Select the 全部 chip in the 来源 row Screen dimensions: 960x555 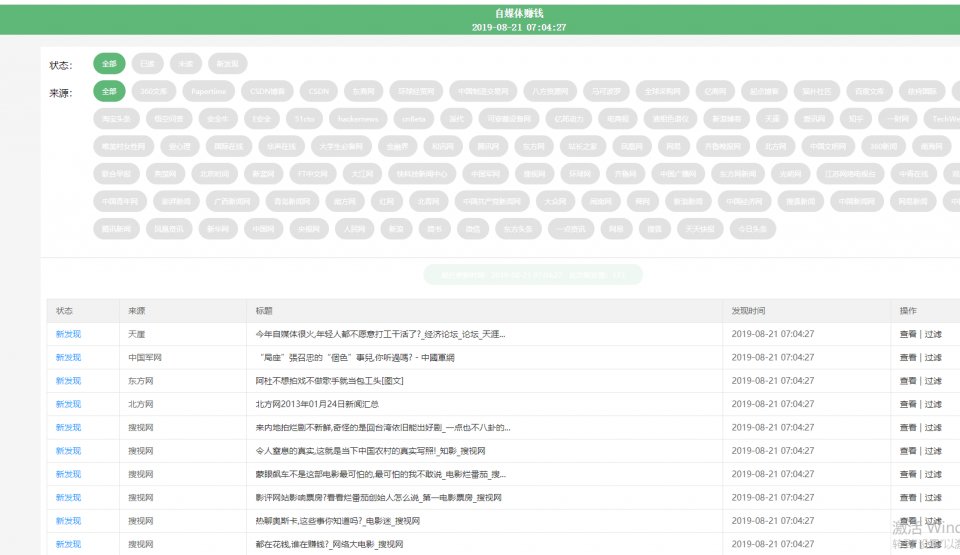click(x=109, y=91)
